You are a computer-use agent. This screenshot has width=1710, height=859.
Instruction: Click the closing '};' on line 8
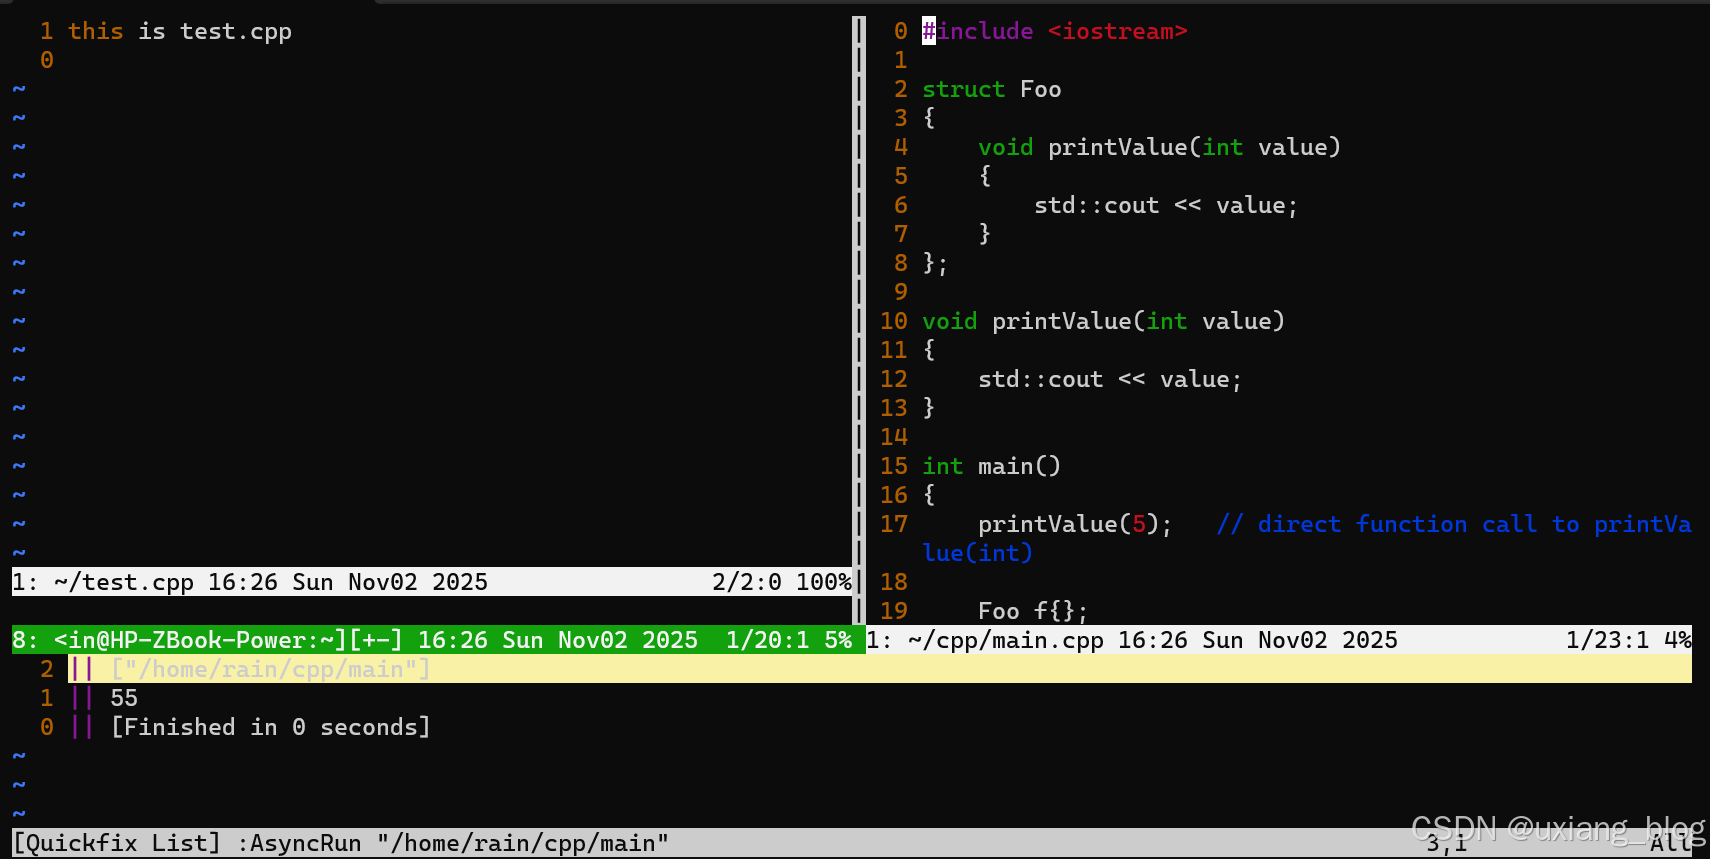click(x=935, y=263)
